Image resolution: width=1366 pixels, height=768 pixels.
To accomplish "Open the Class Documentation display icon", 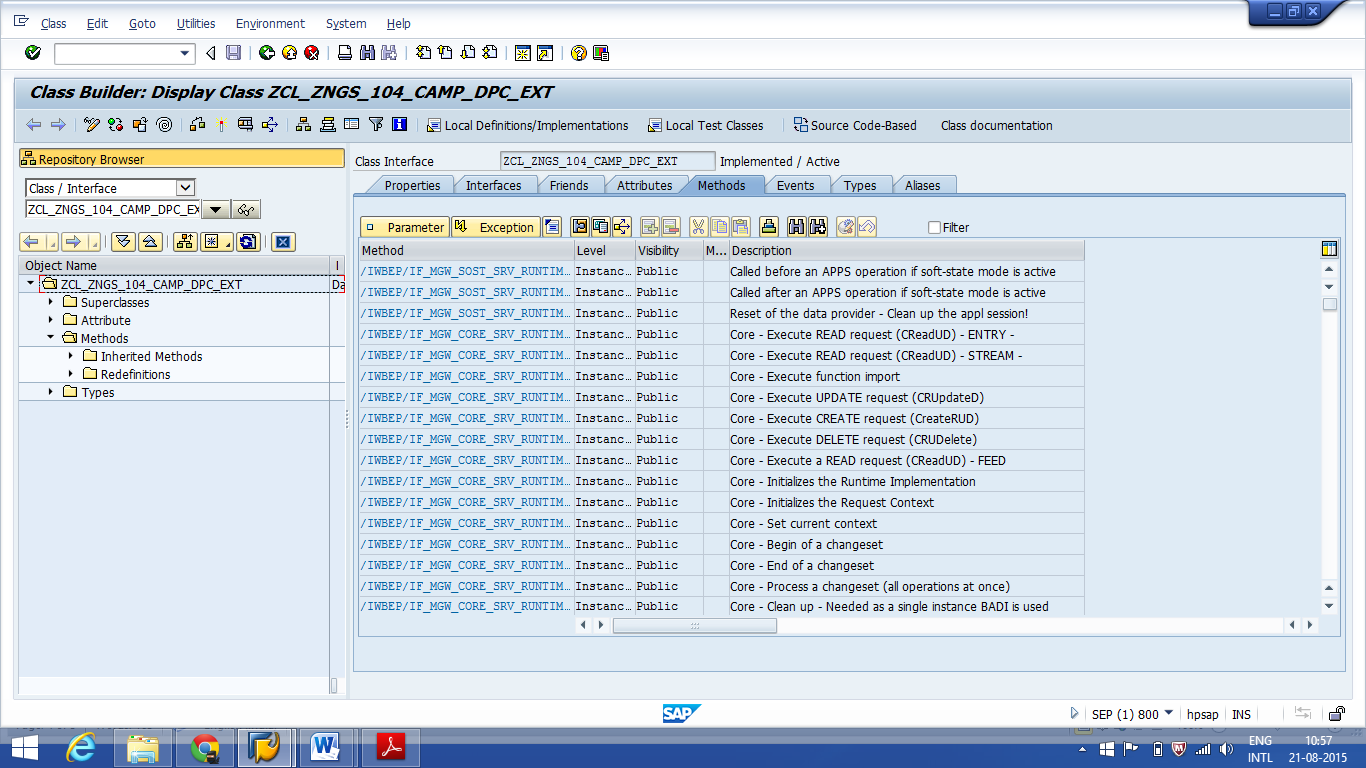I will point(994,126).
